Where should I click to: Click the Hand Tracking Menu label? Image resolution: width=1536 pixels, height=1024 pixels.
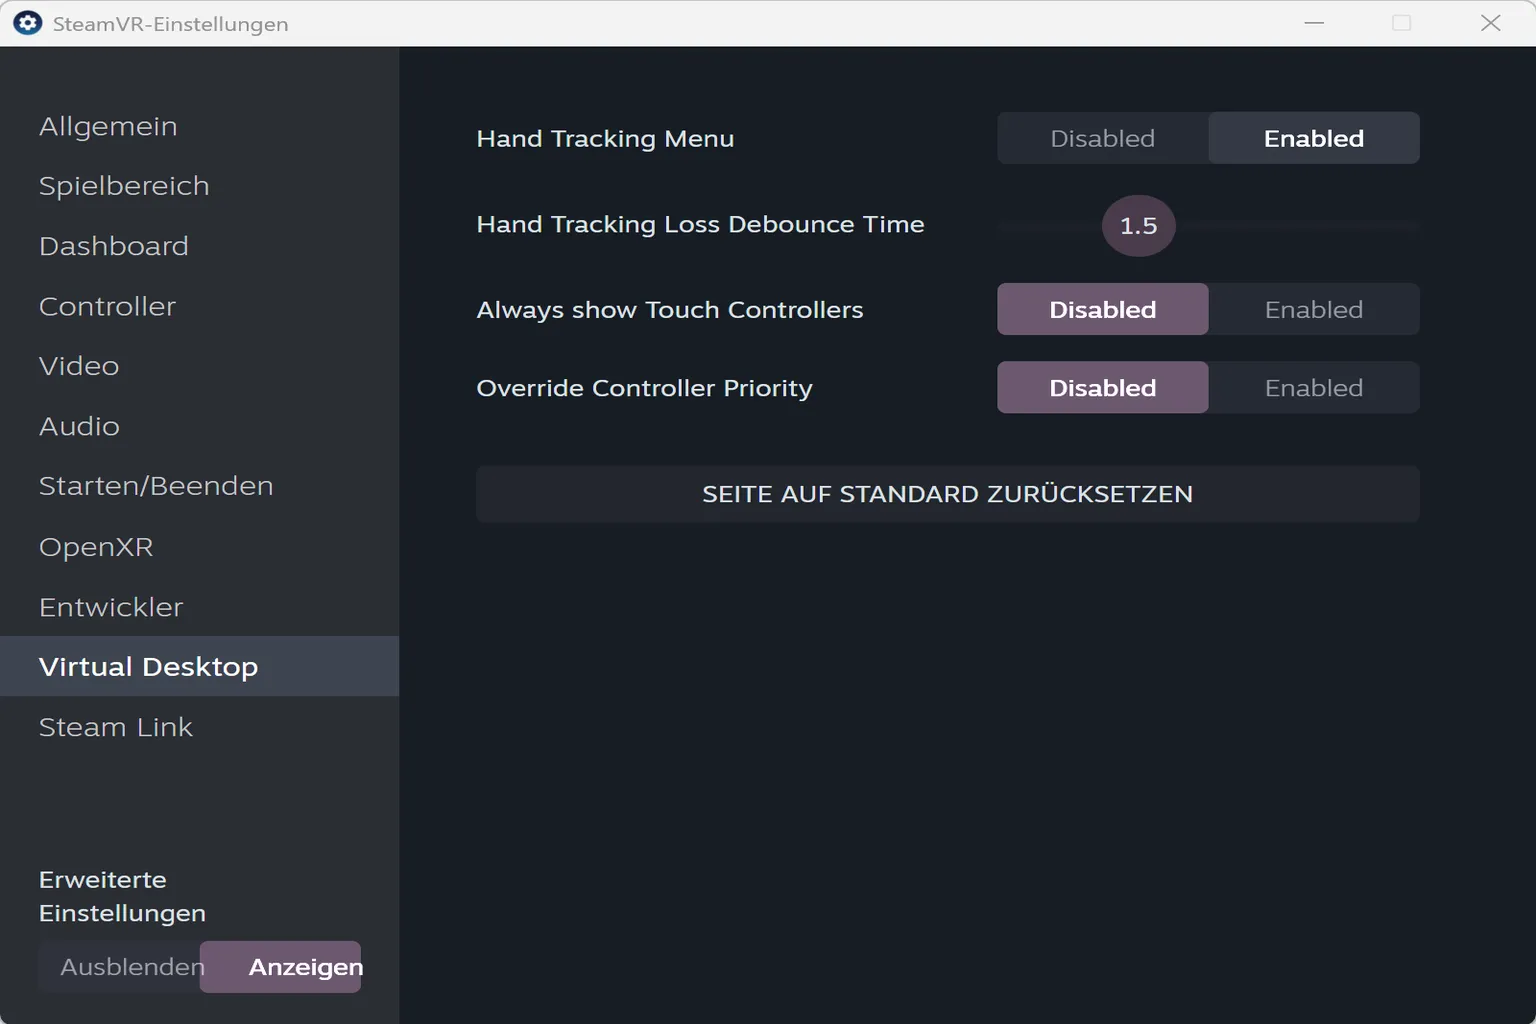[x=605, y=138]
